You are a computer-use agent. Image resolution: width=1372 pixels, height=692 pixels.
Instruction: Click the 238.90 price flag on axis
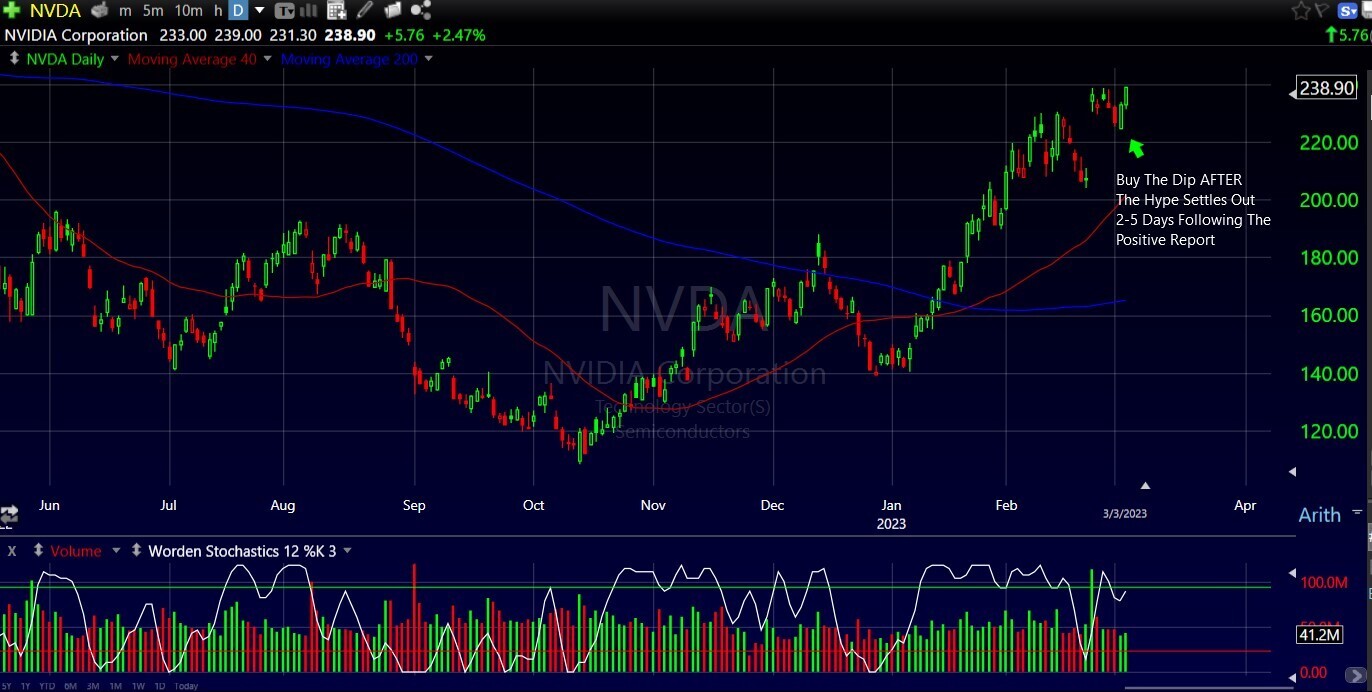tap(1327, 88)
